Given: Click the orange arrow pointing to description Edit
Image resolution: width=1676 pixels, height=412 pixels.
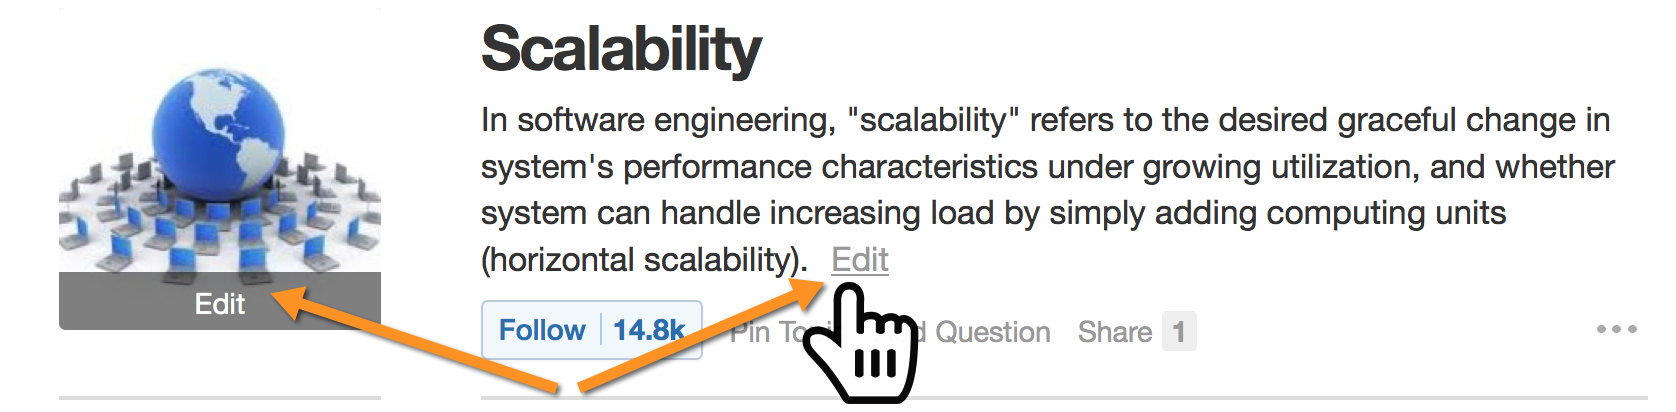Looking at the screenshot, I should 700,336.
